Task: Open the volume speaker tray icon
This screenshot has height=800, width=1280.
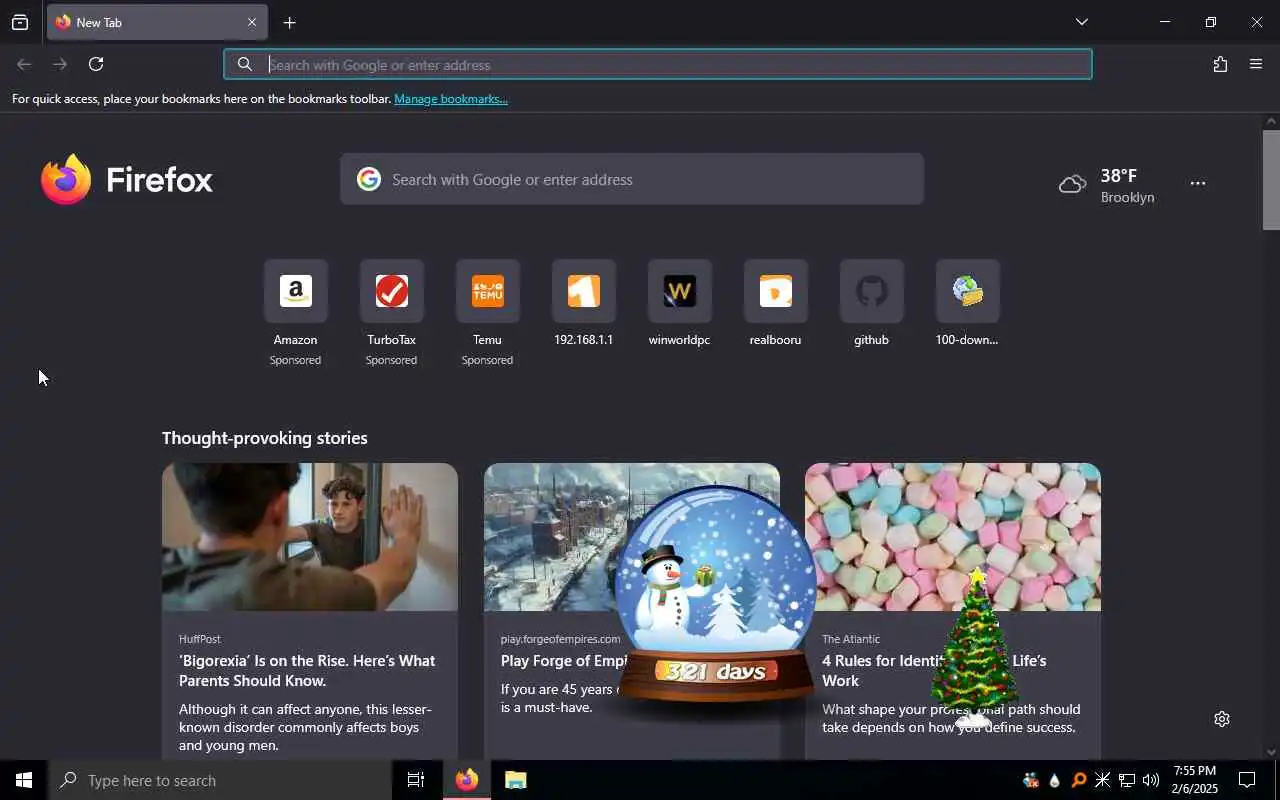Action: (x=1151, y=780)
